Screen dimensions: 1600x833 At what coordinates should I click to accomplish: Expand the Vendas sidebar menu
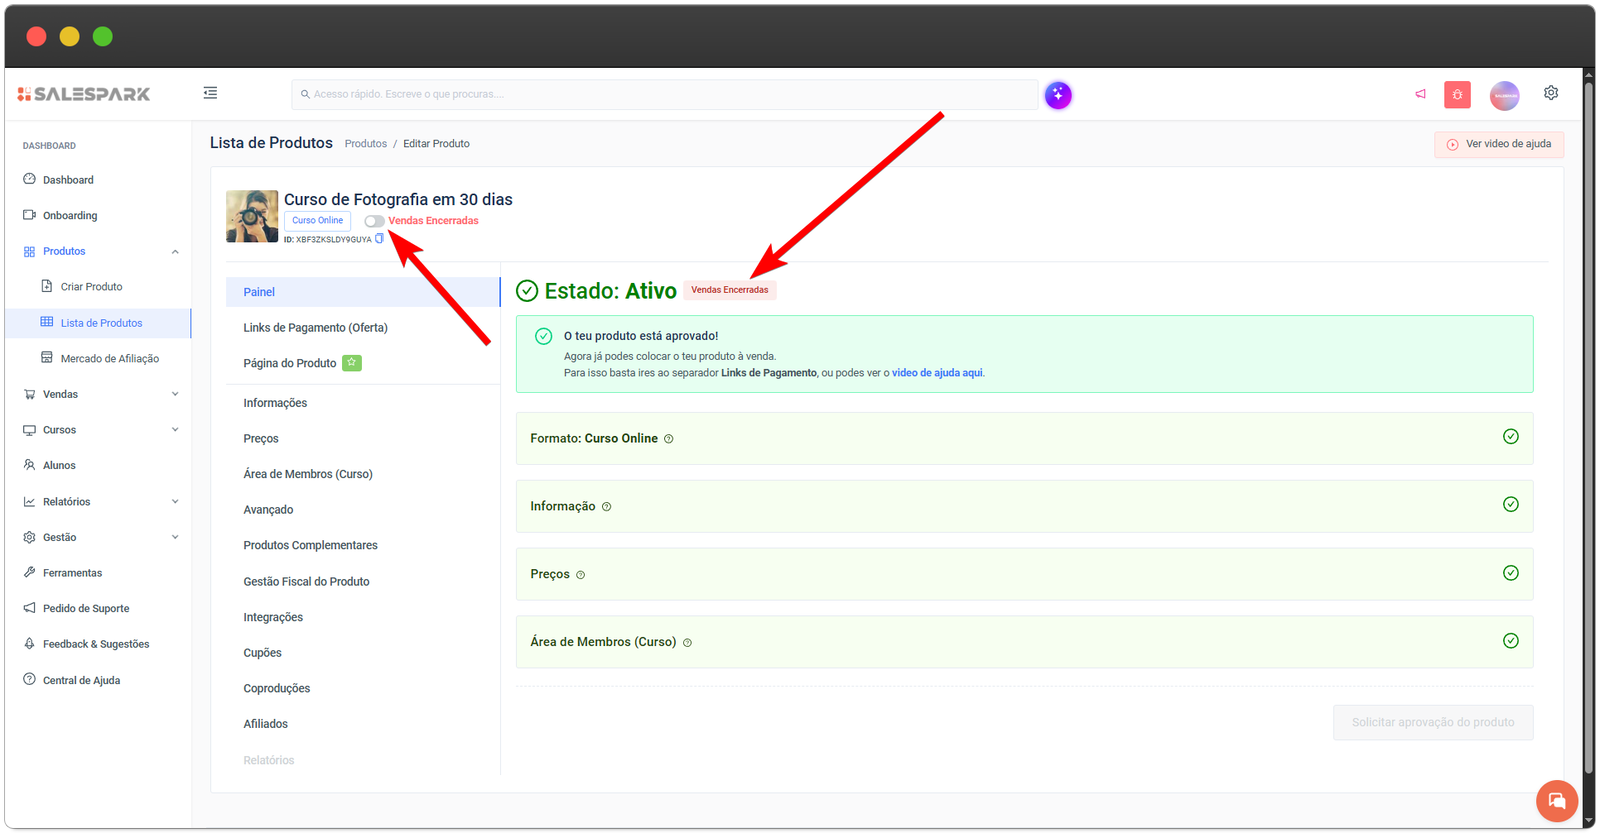(x=175, y=394)
